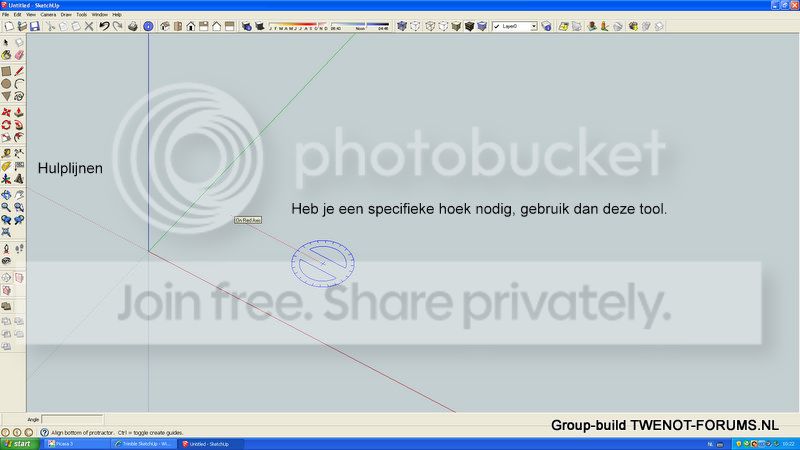Select the Position Camera tool
800x450 pixels.
click(6, 249)
